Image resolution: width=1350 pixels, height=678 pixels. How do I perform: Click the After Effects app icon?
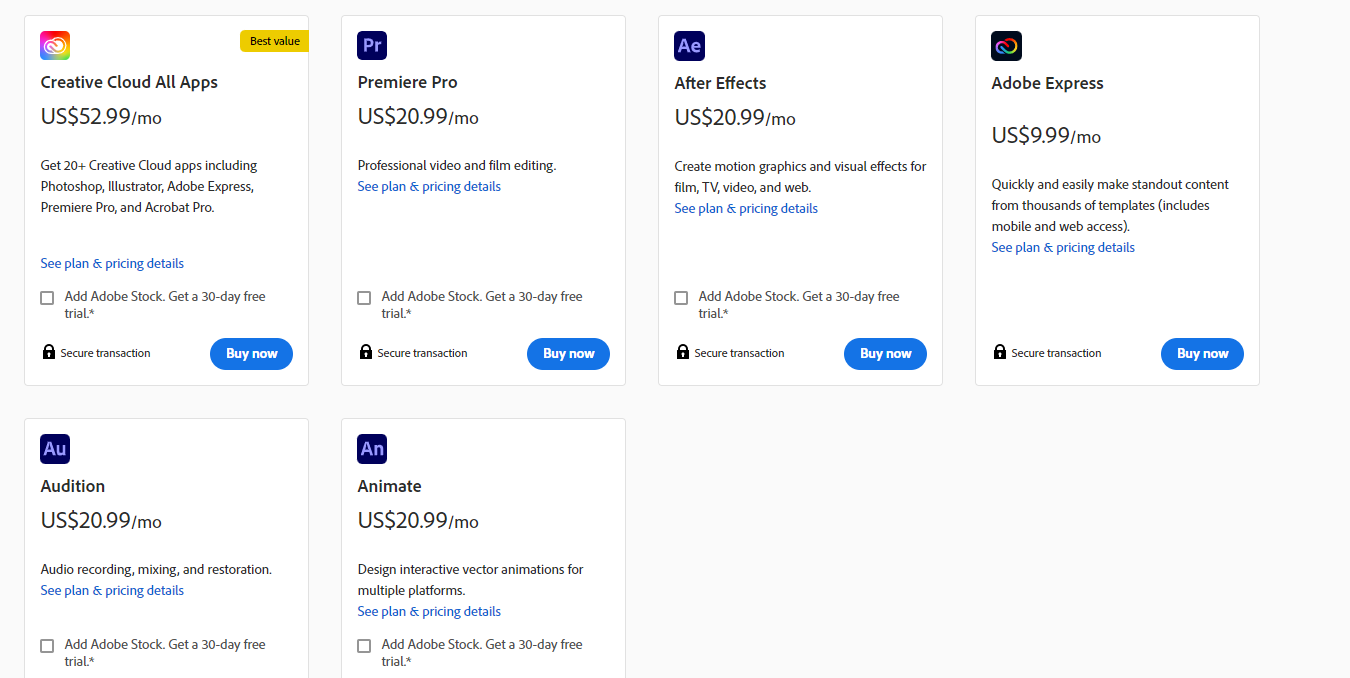[689, 46]
